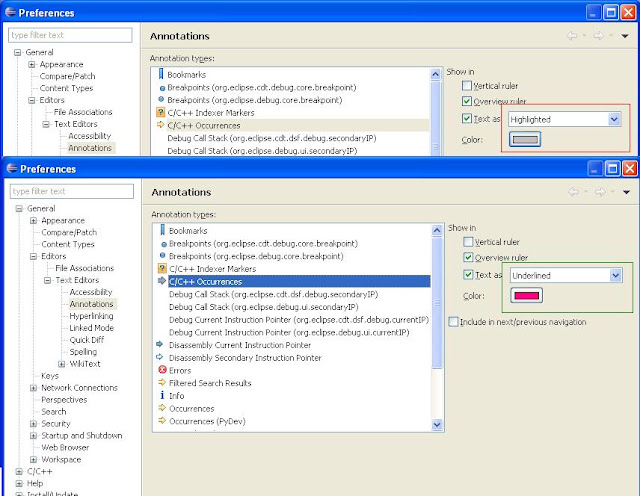This screenshot has width=640, height=496.
Task: Click the pink Color button in lower Preferences
Action: coord(527,296)
